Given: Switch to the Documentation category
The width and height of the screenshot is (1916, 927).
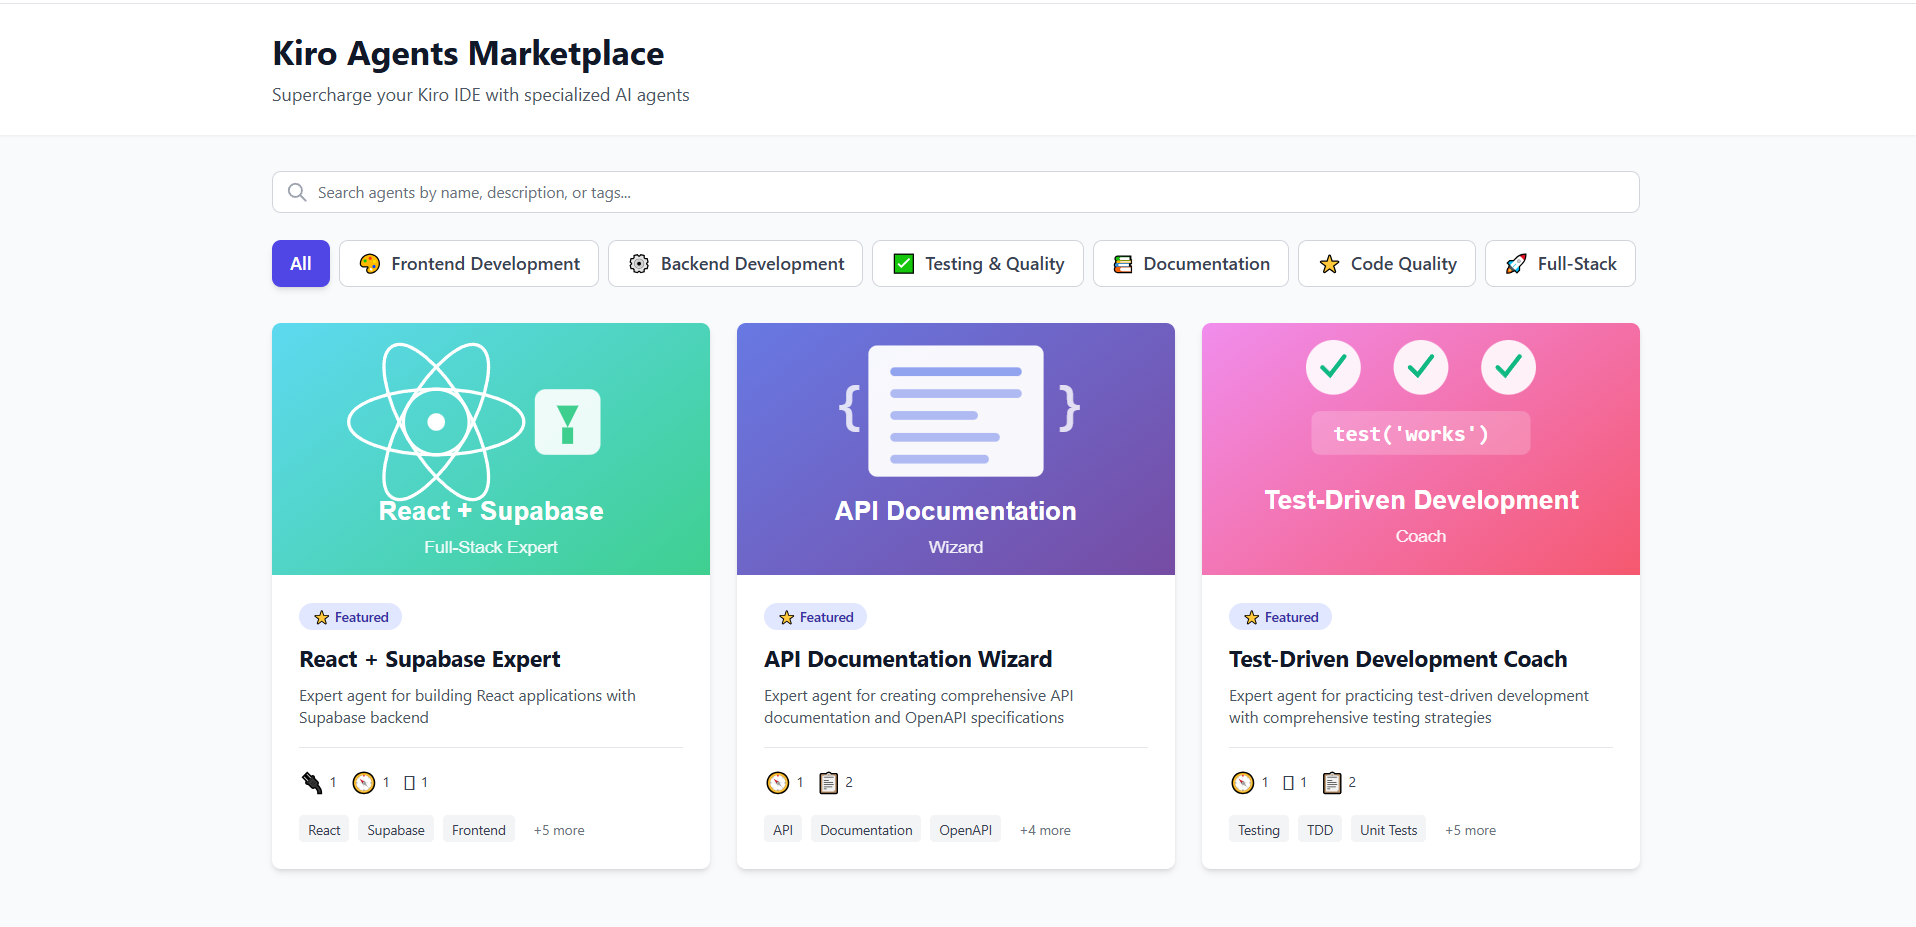Looking at the screenshot, I should (1191, 264).
